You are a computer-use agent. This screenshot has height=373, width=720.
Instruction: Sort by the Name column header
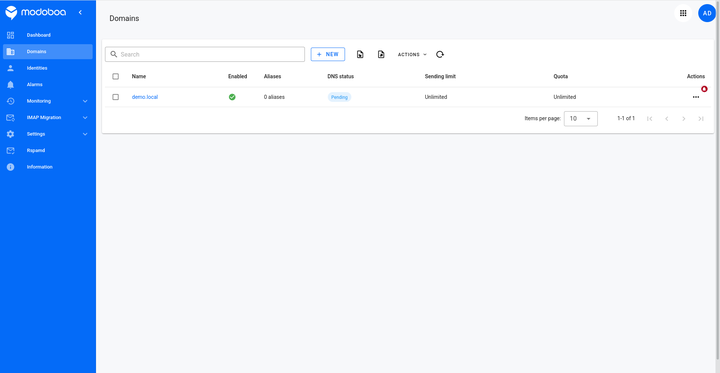139,76
